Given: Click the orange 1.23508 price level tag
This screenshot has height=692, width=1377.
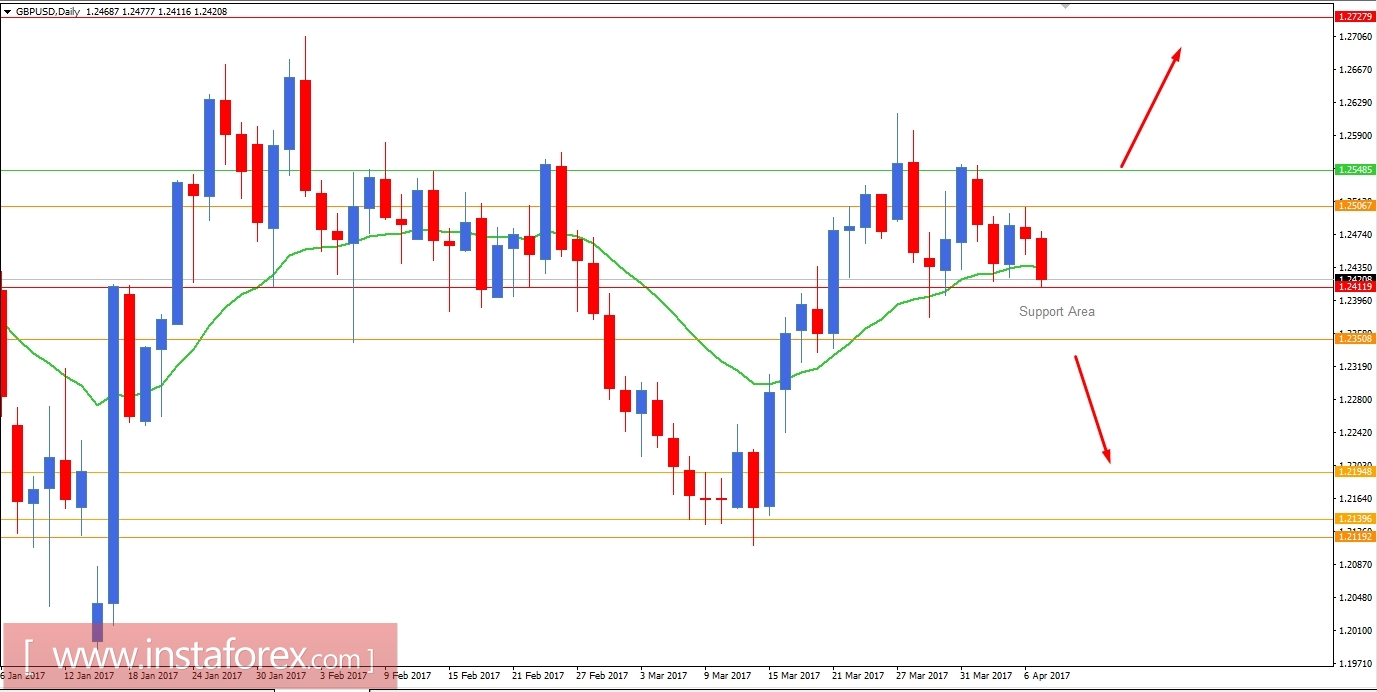Looking at the screenshot, I should (x=1353, y=339).
